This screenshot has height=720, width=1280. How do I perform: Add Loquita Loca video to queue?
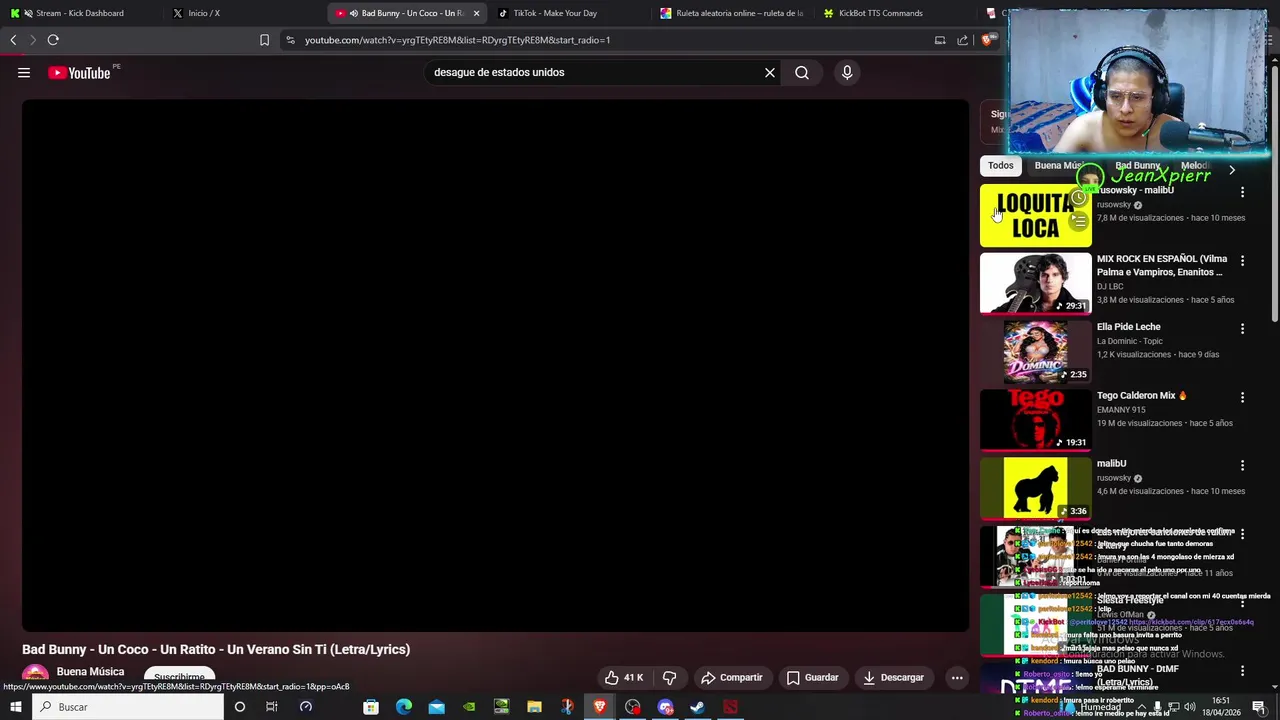[1079, 222]
